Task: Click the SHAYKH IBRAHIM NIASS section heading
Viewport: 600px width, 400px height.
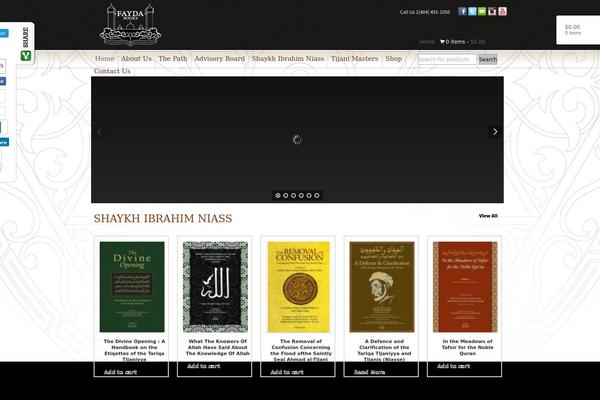Action: 163,218
